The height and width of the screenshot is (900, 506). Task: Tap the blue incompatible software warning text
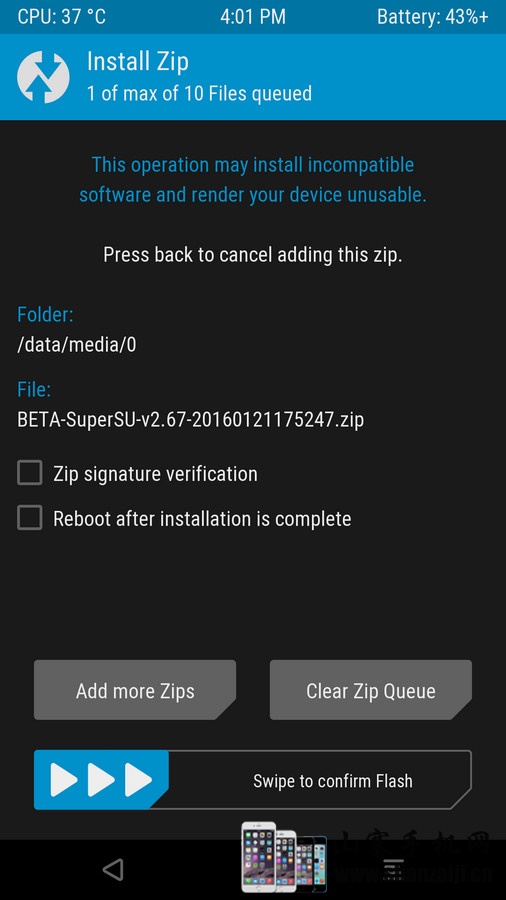click(x=252, y=180)
